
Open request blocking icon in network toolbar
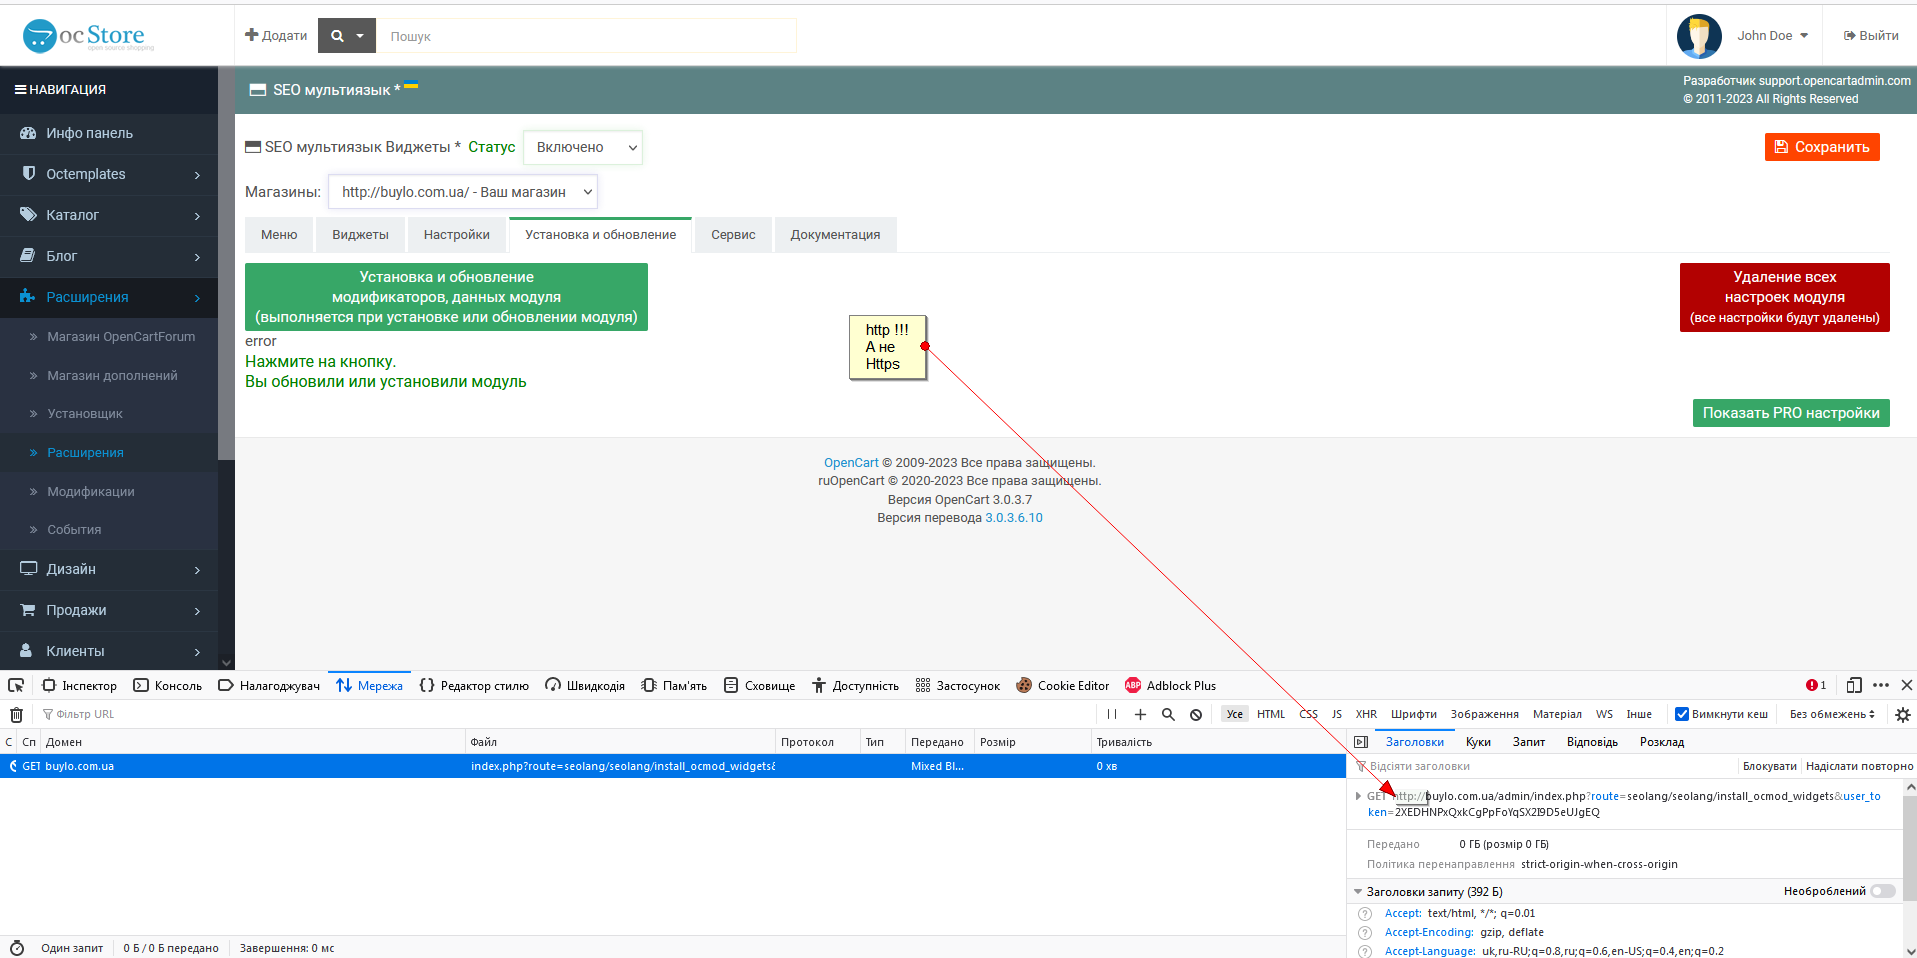[x=1196, y=714]
